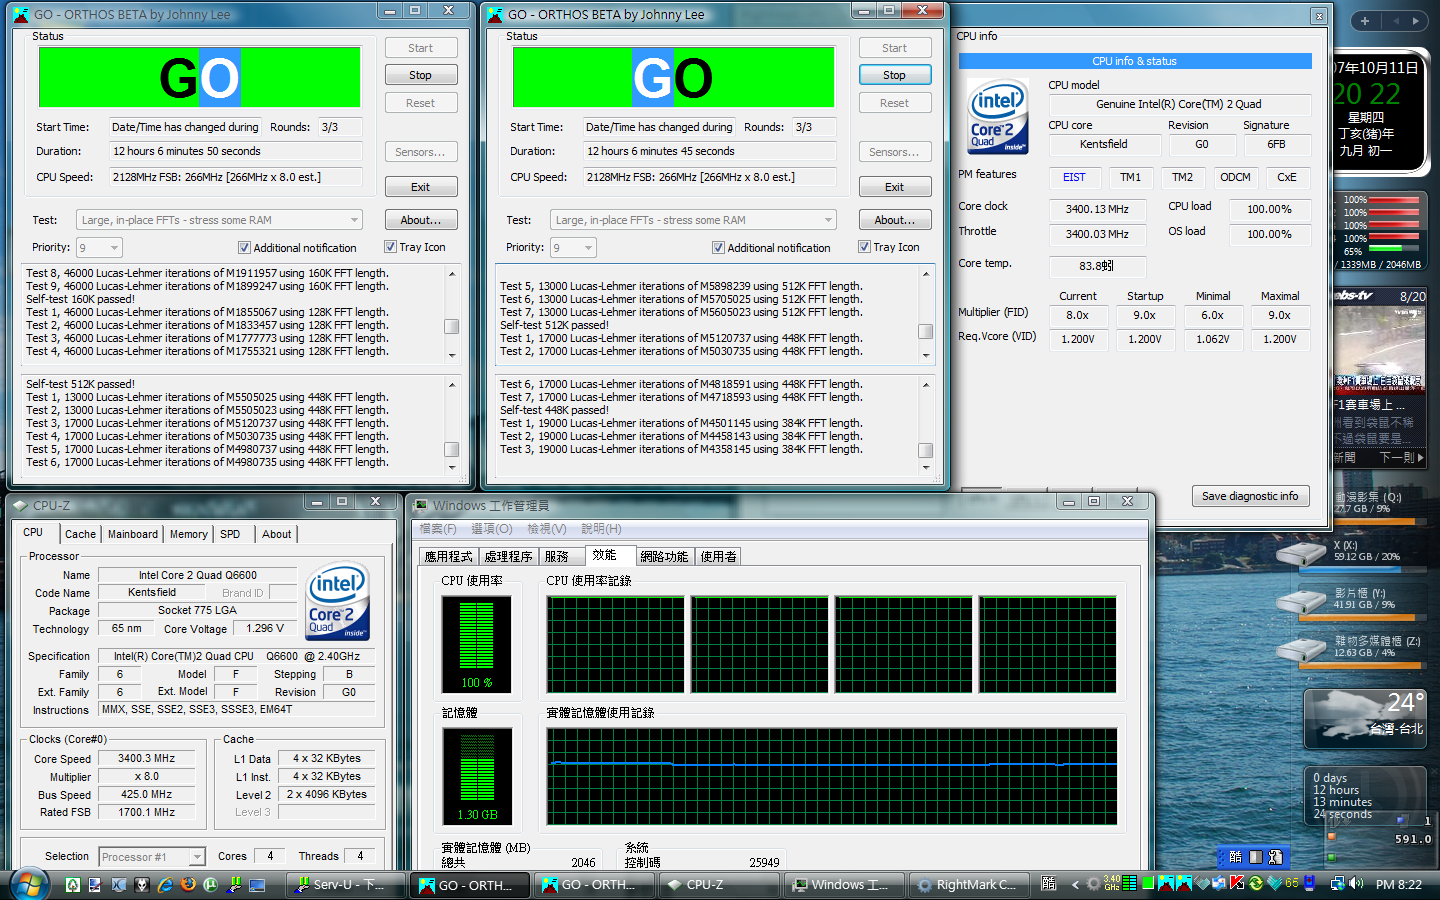The width and height of the screenshot is (1440, 900).
Task: Click the Intel Core 2 Quad logo in CPU info
Action: 997,116
